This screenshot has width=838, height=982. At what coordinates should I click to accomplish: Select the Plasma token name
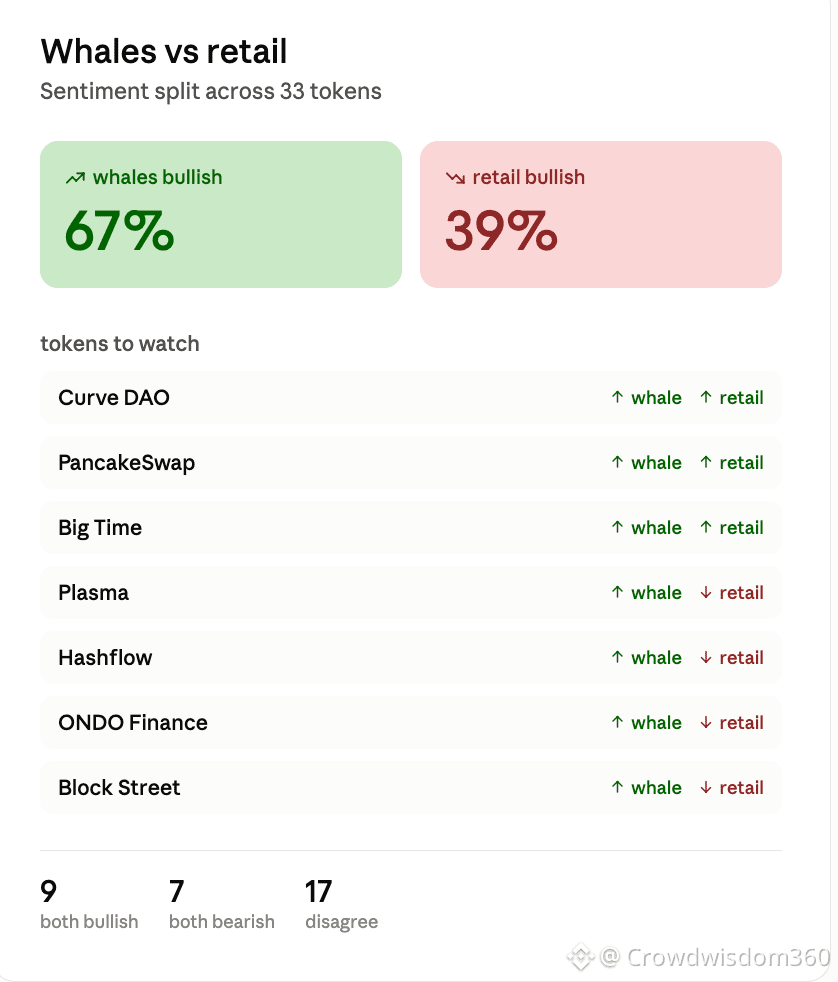click(x=93, y=592)
